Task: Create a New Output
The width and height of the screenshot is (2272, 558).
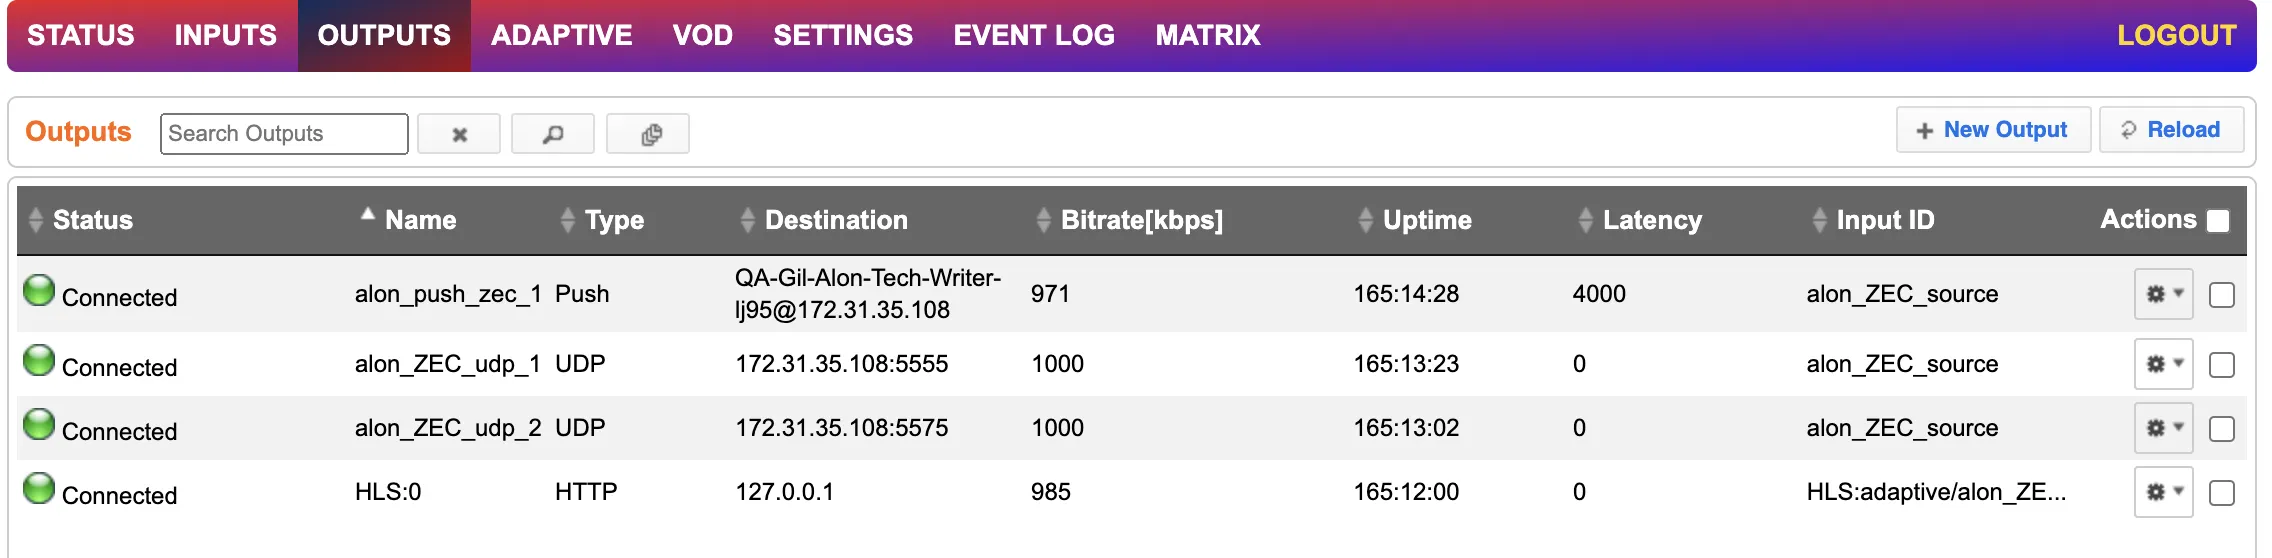Action: pos(1993,130)
